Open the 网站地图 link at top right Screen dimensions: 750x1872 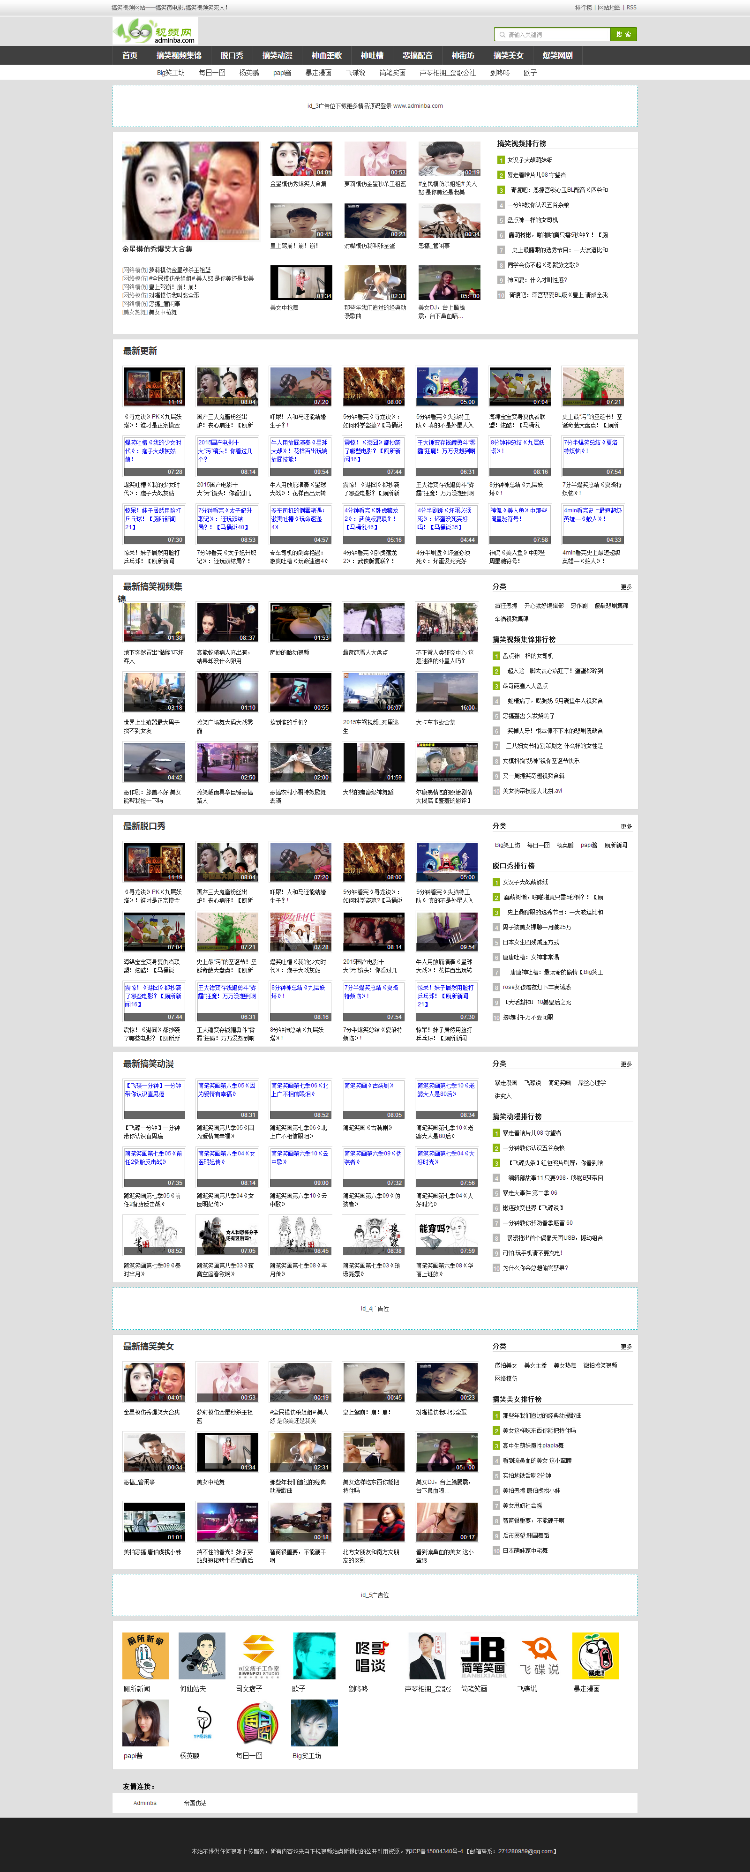pyautogui.click(x=608, y=7)
